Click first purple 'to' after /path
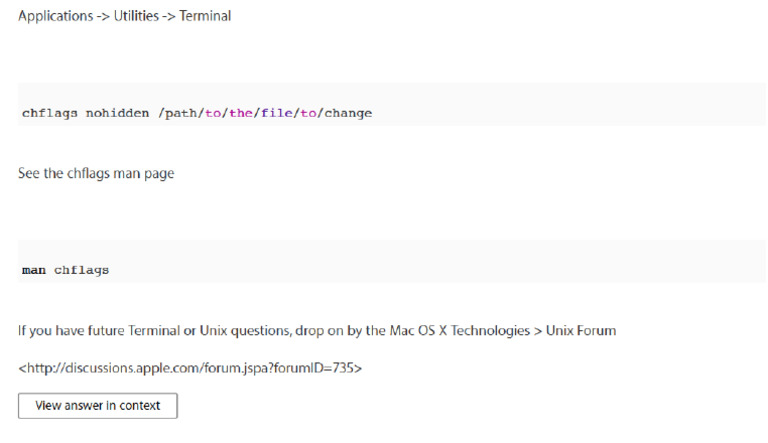The height and width of the screenshot is (443, 768). click(213, 113)
